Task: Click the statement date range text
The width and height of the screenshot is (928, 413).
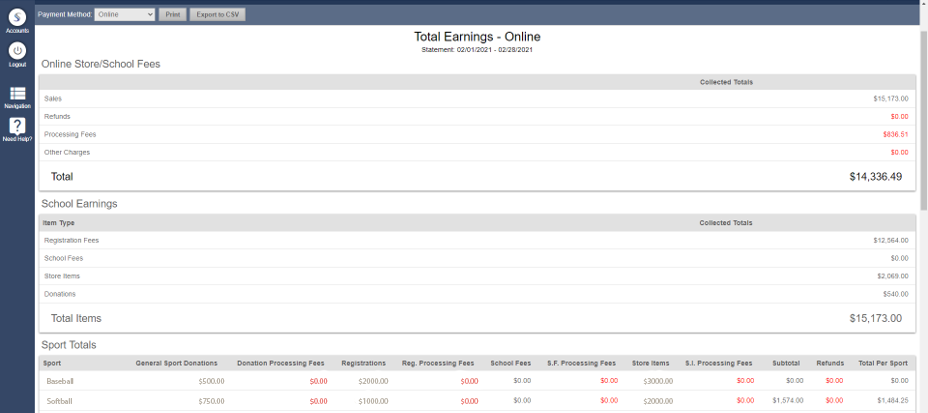Action: [477, 50]
